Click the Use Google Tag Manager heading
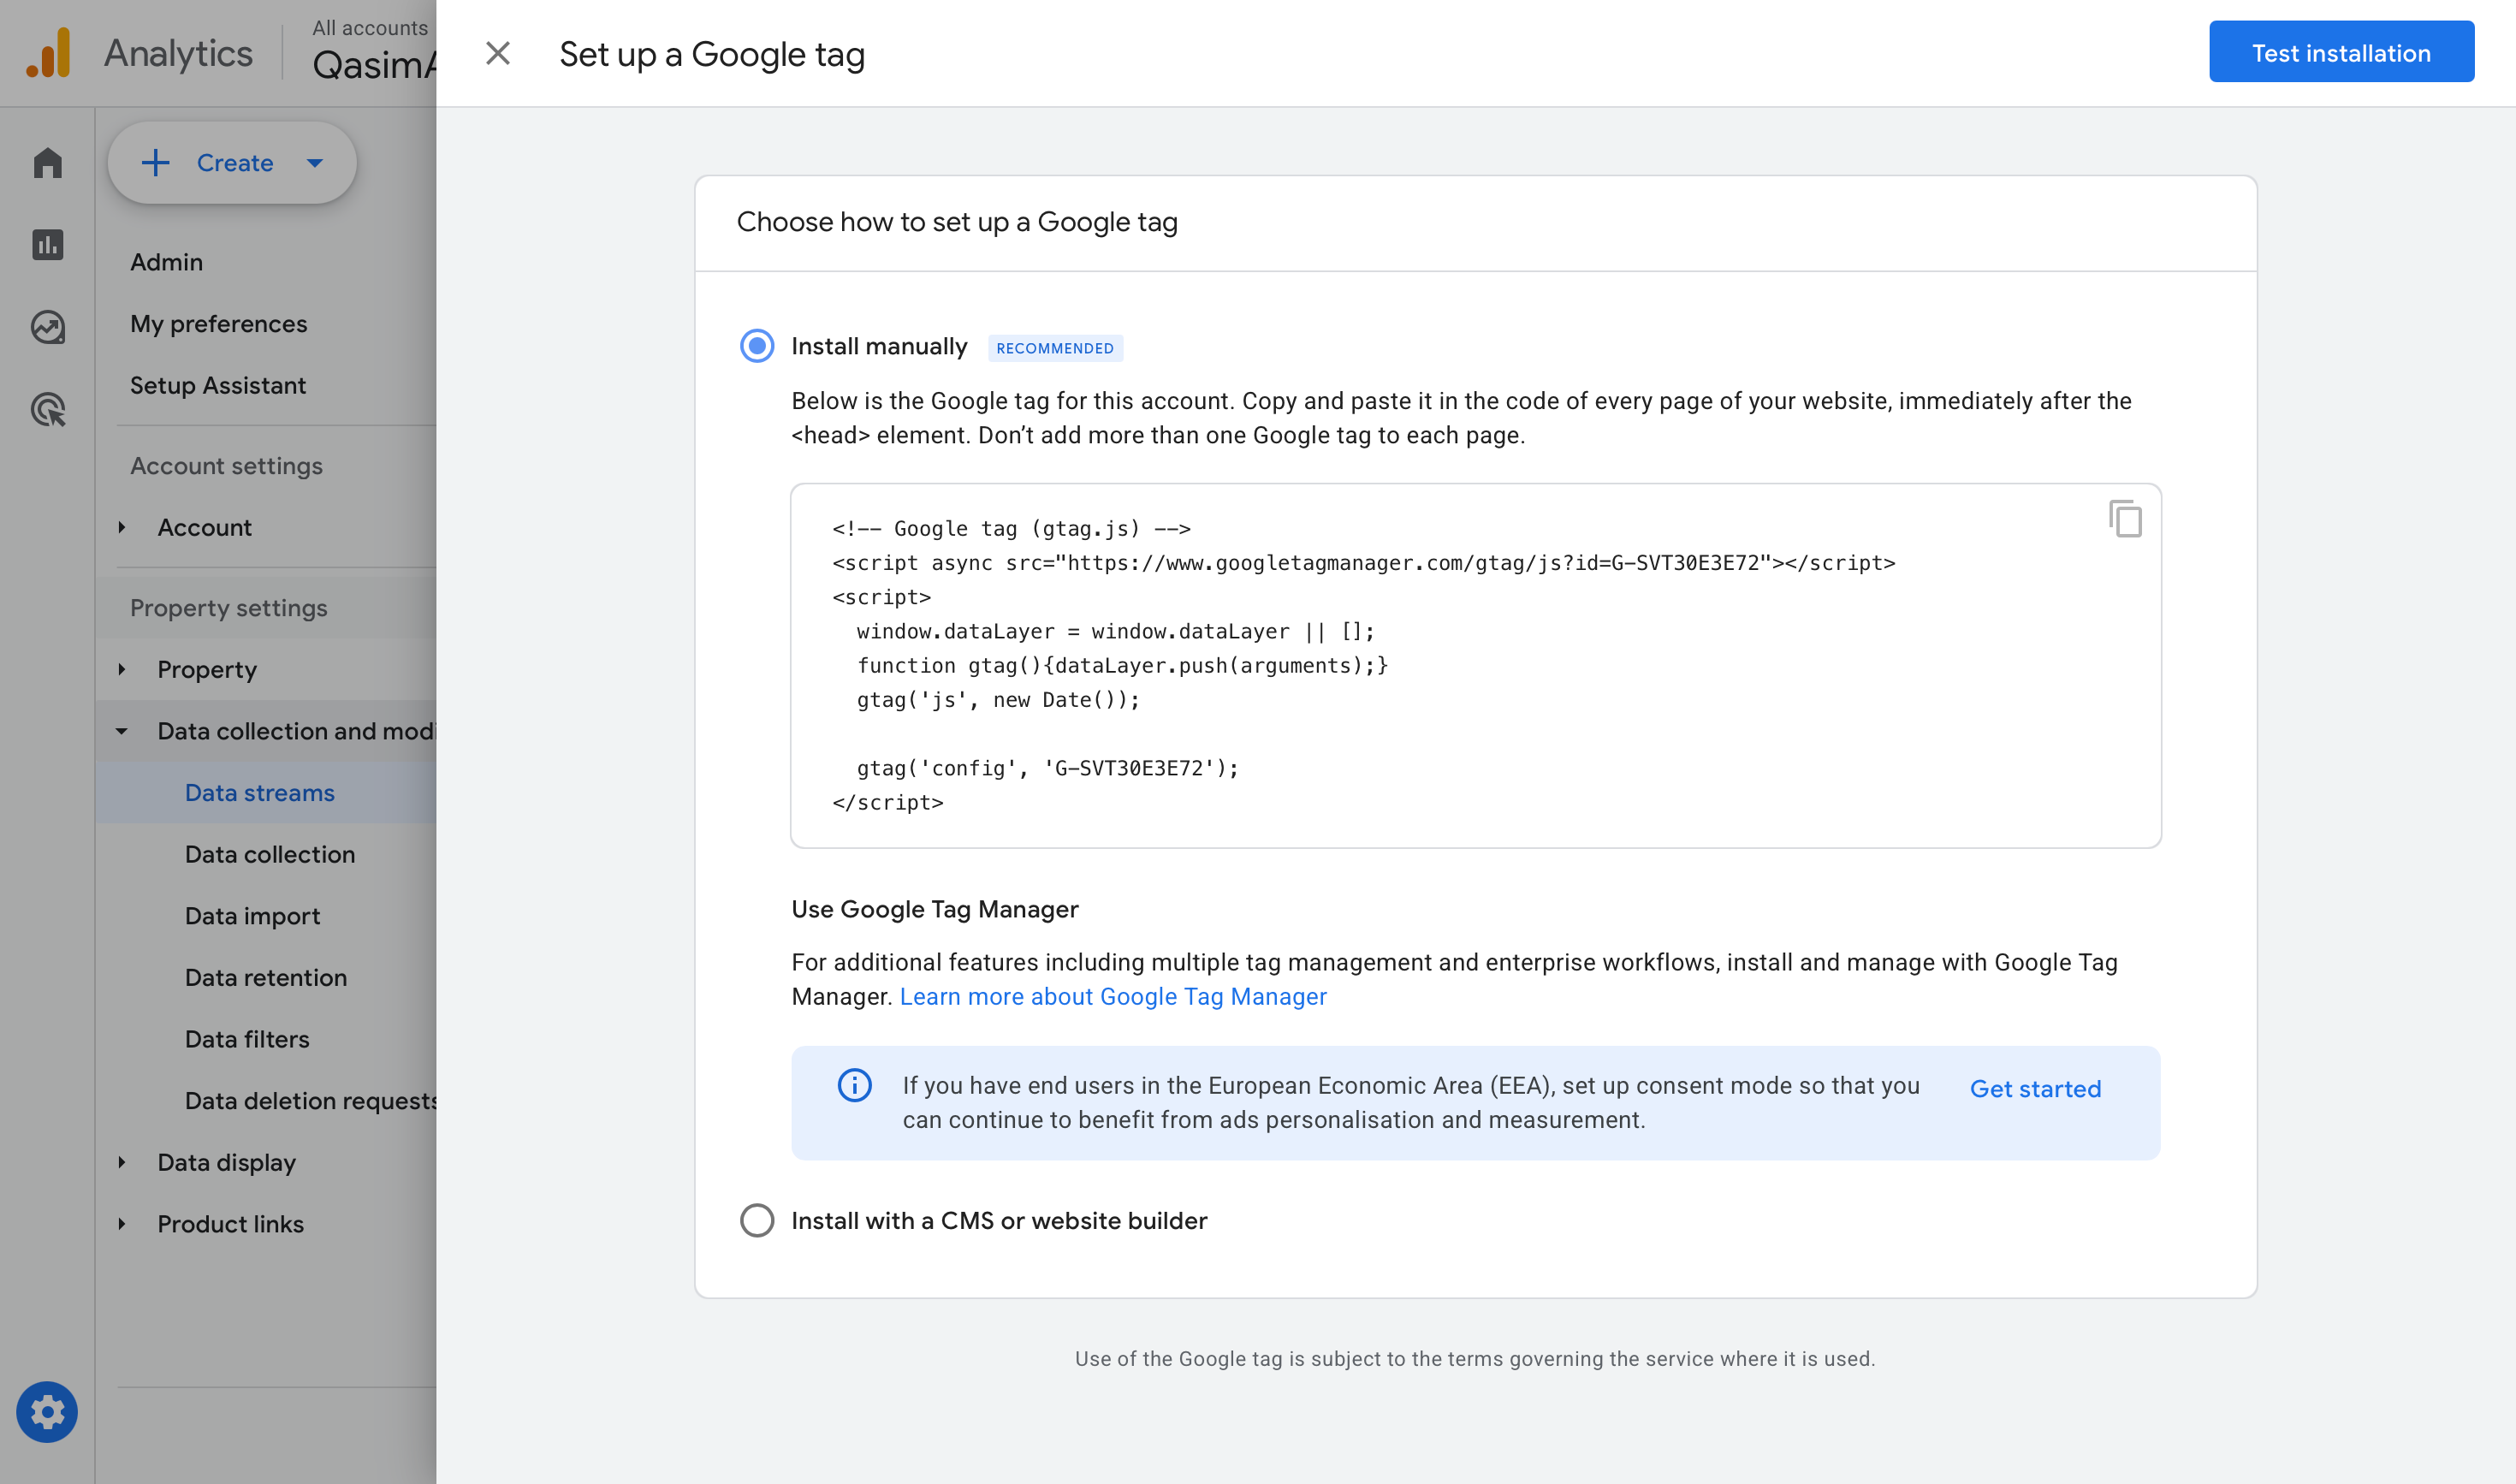Image resolution: width=2516 pixels, height=1484 pixels. 935,909
